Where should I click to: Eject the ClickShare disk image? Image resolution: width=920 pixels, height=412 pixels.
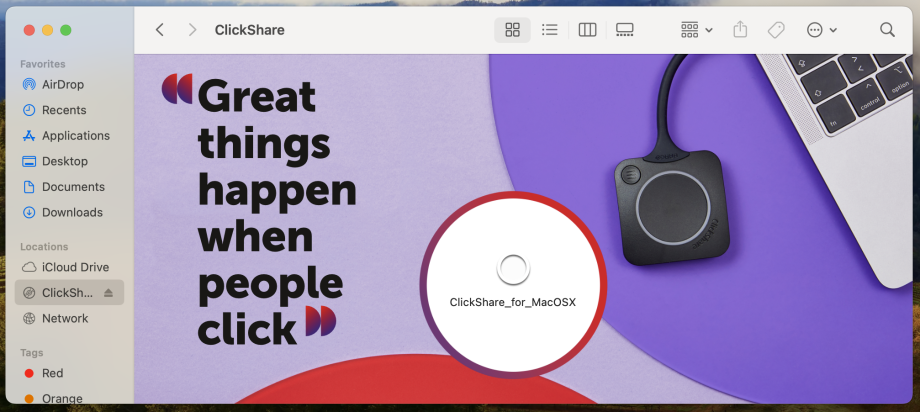108,293
